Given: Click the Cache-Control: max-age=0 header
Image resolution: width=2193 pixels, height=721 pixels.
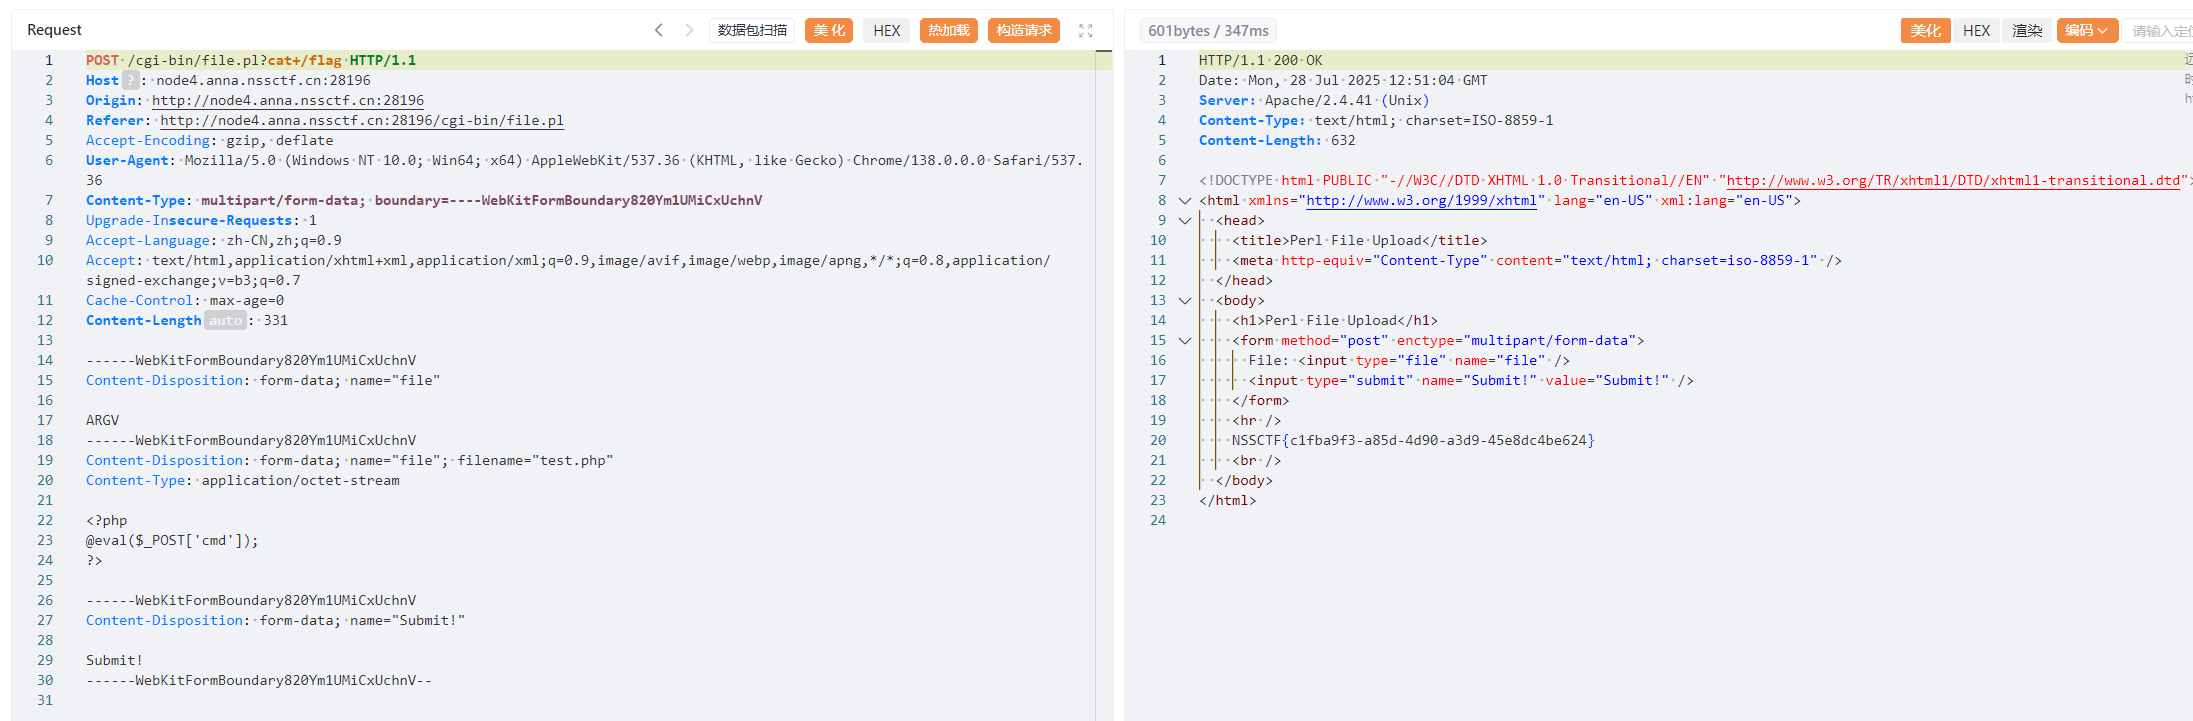Looking at the screenshot, I should [x=185, y=300].
